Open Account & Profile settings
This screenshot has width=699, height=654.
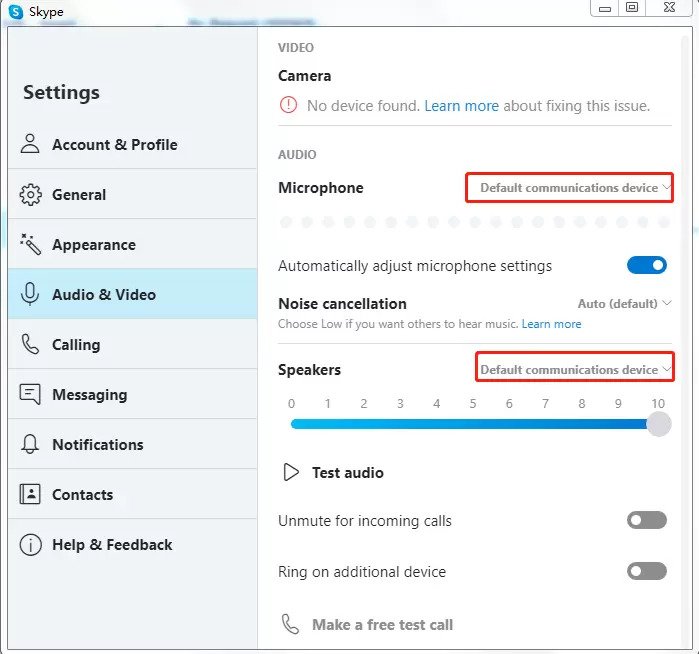[x=132, y=144]
